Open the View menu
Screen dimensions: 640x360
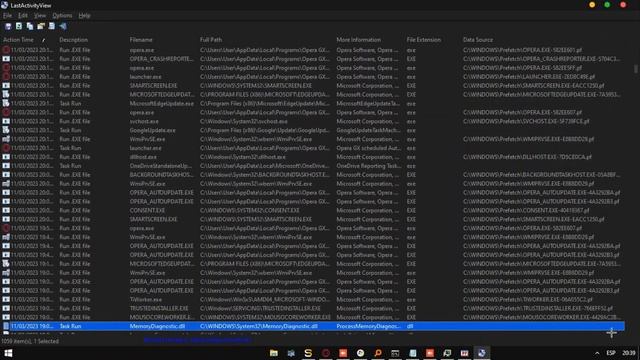[x=40, y=16]
